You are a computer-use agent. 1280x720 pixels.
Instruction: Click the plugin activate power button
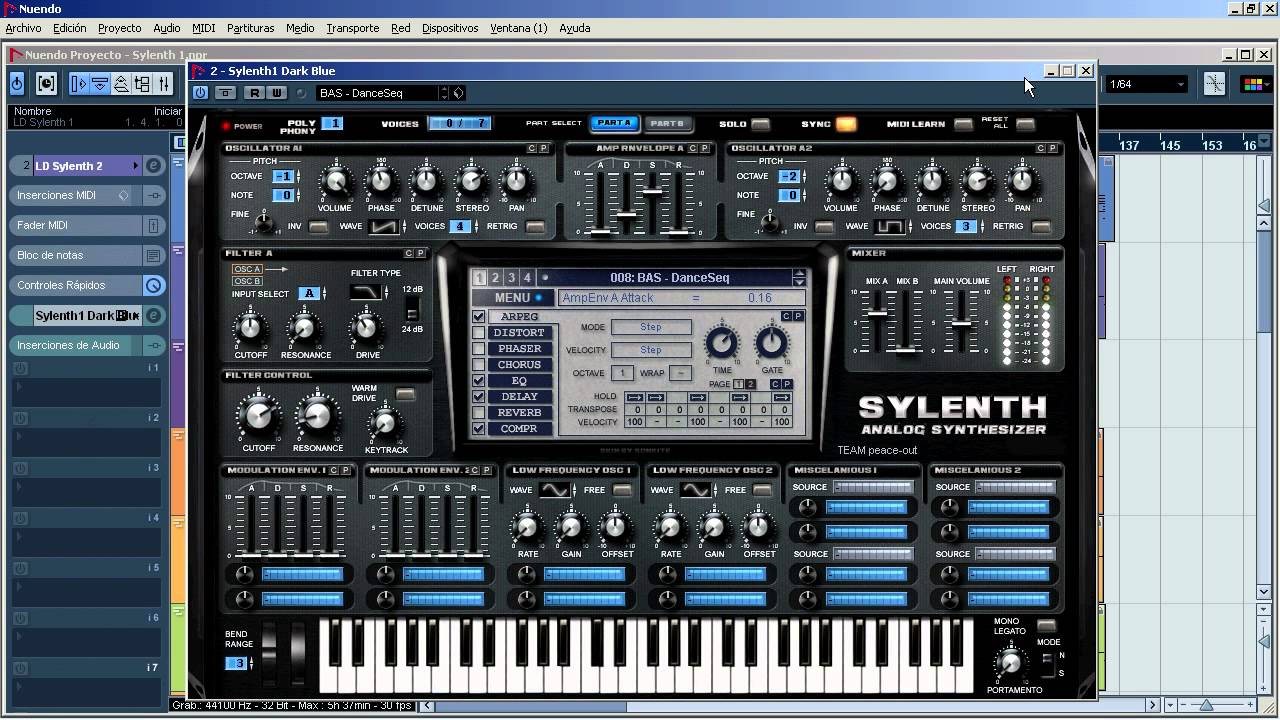point(200,93)
